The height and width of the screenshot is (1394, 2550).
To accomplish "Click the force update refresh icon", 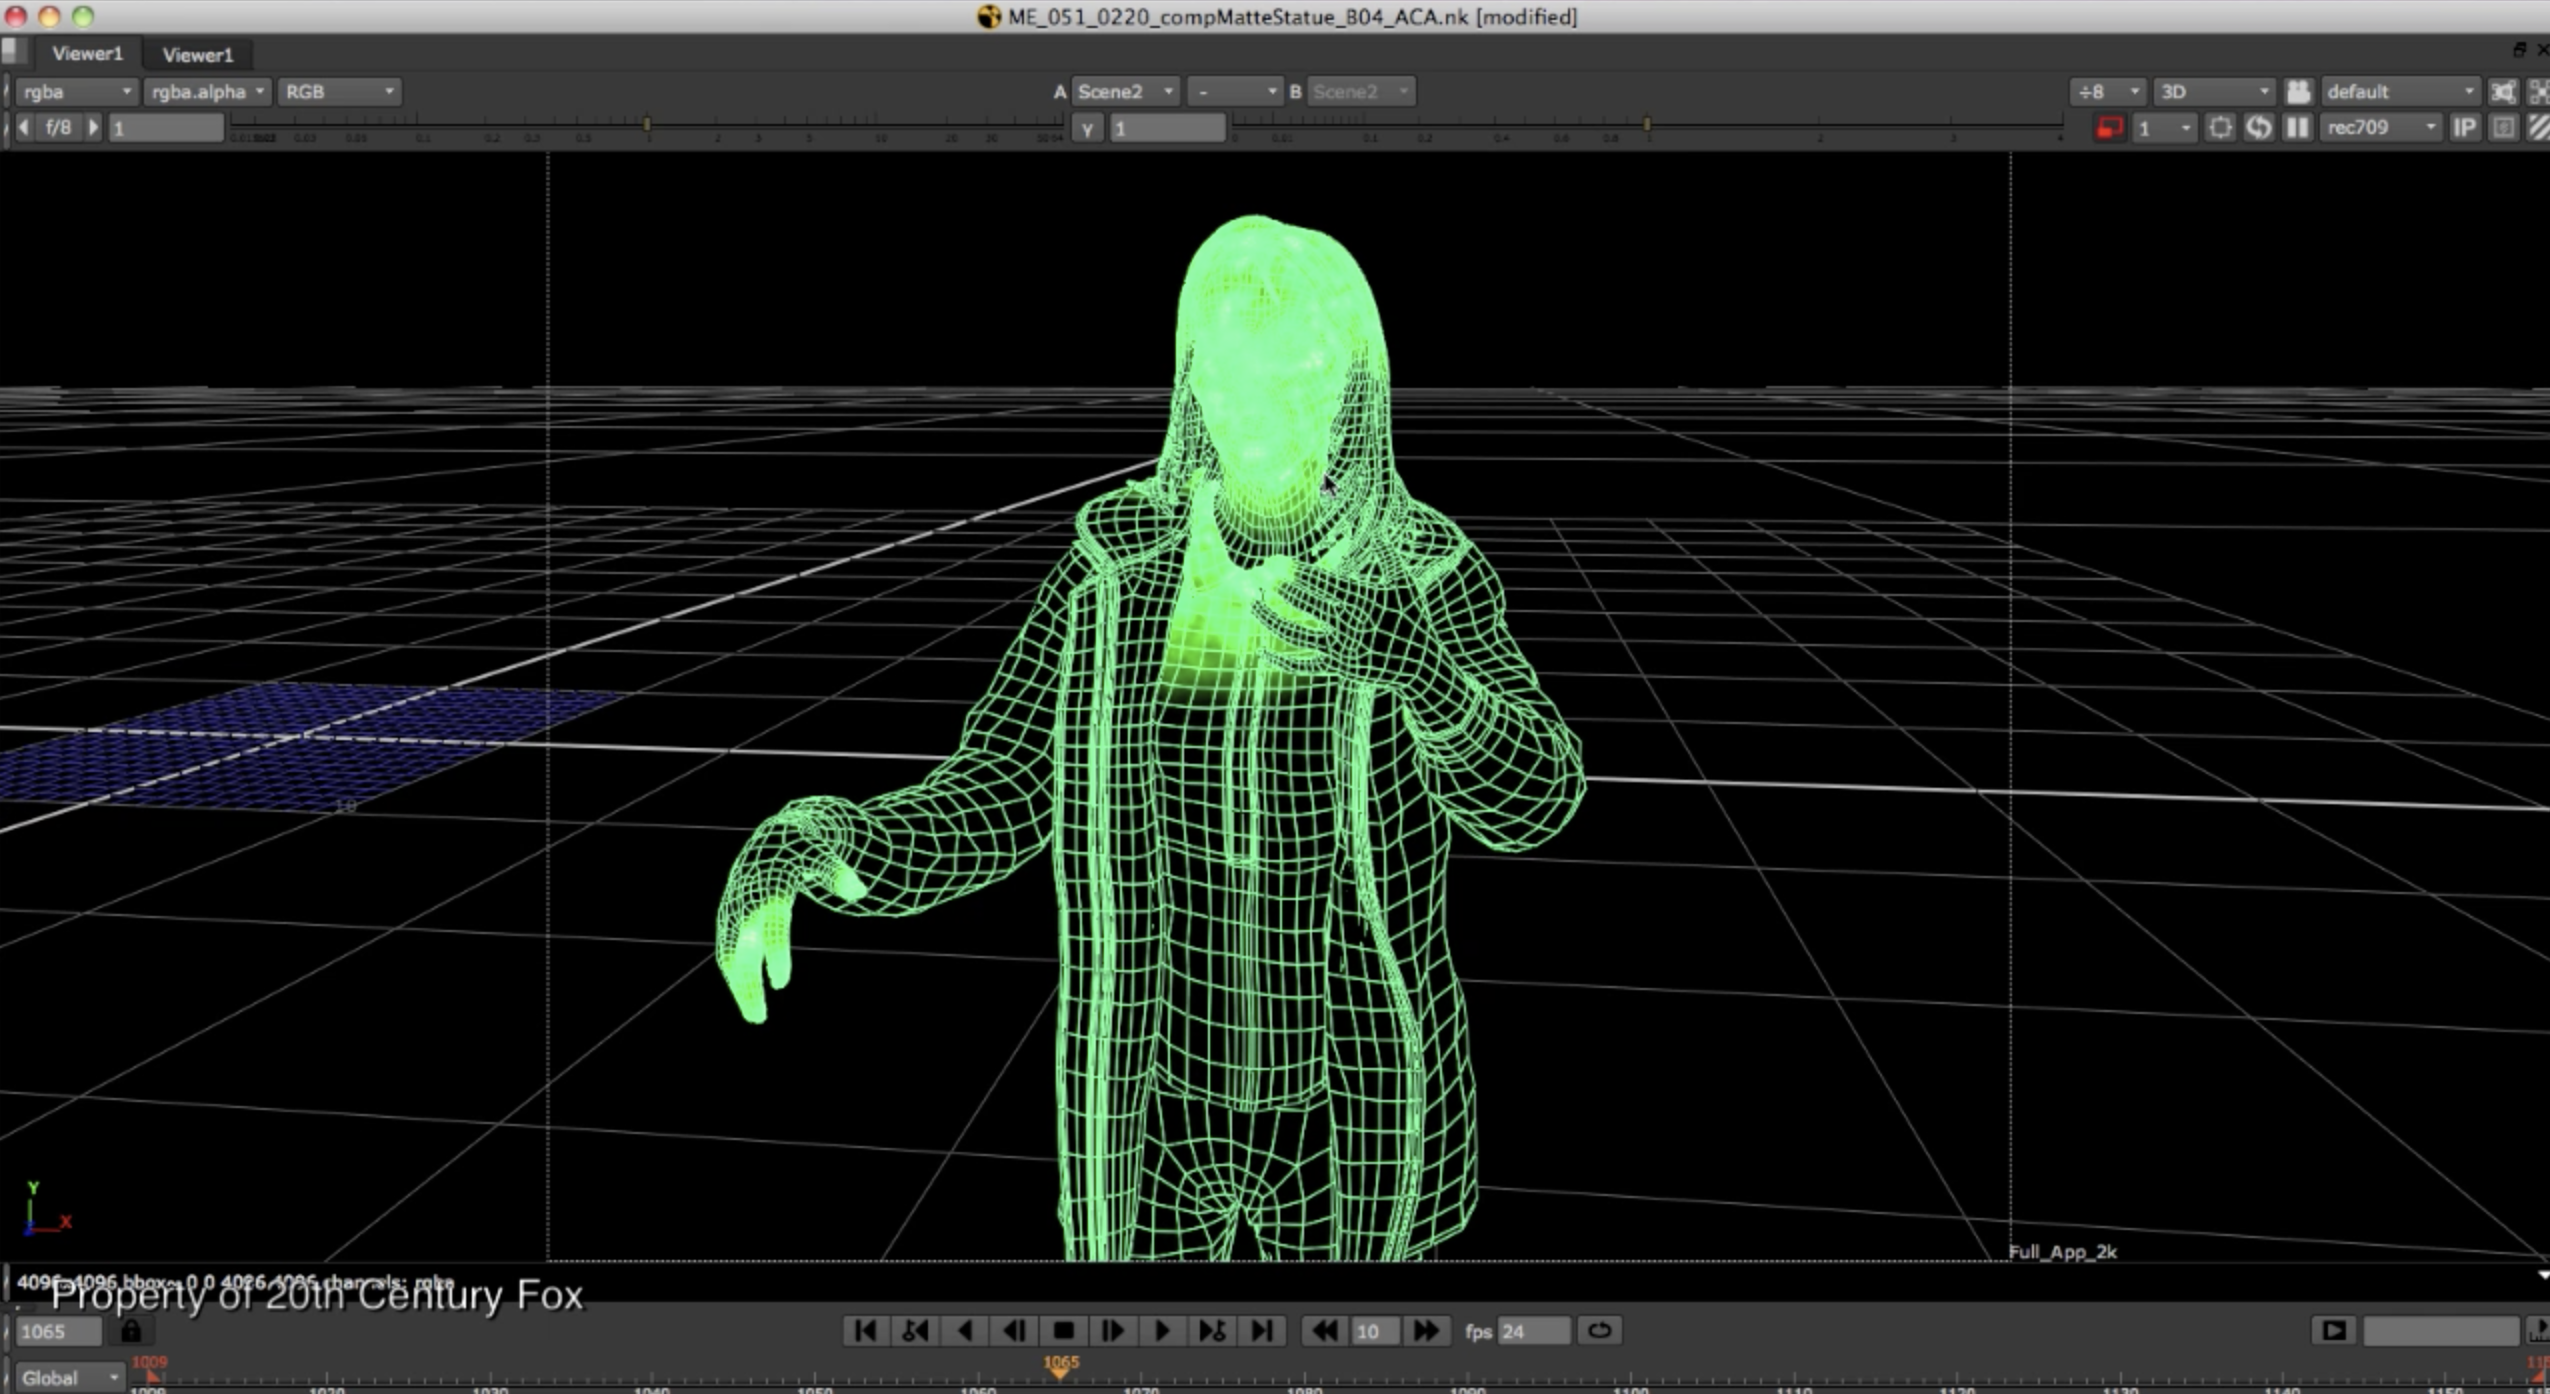I will click(2258, 128).
